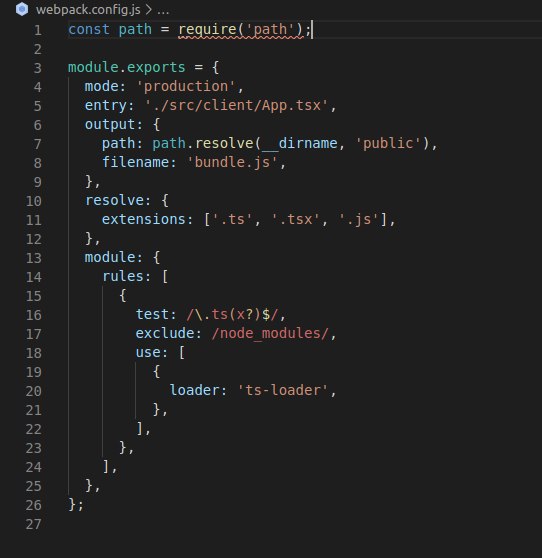Click line number 1 in gutter
542x558 pixels.
[x=38, y=30]
